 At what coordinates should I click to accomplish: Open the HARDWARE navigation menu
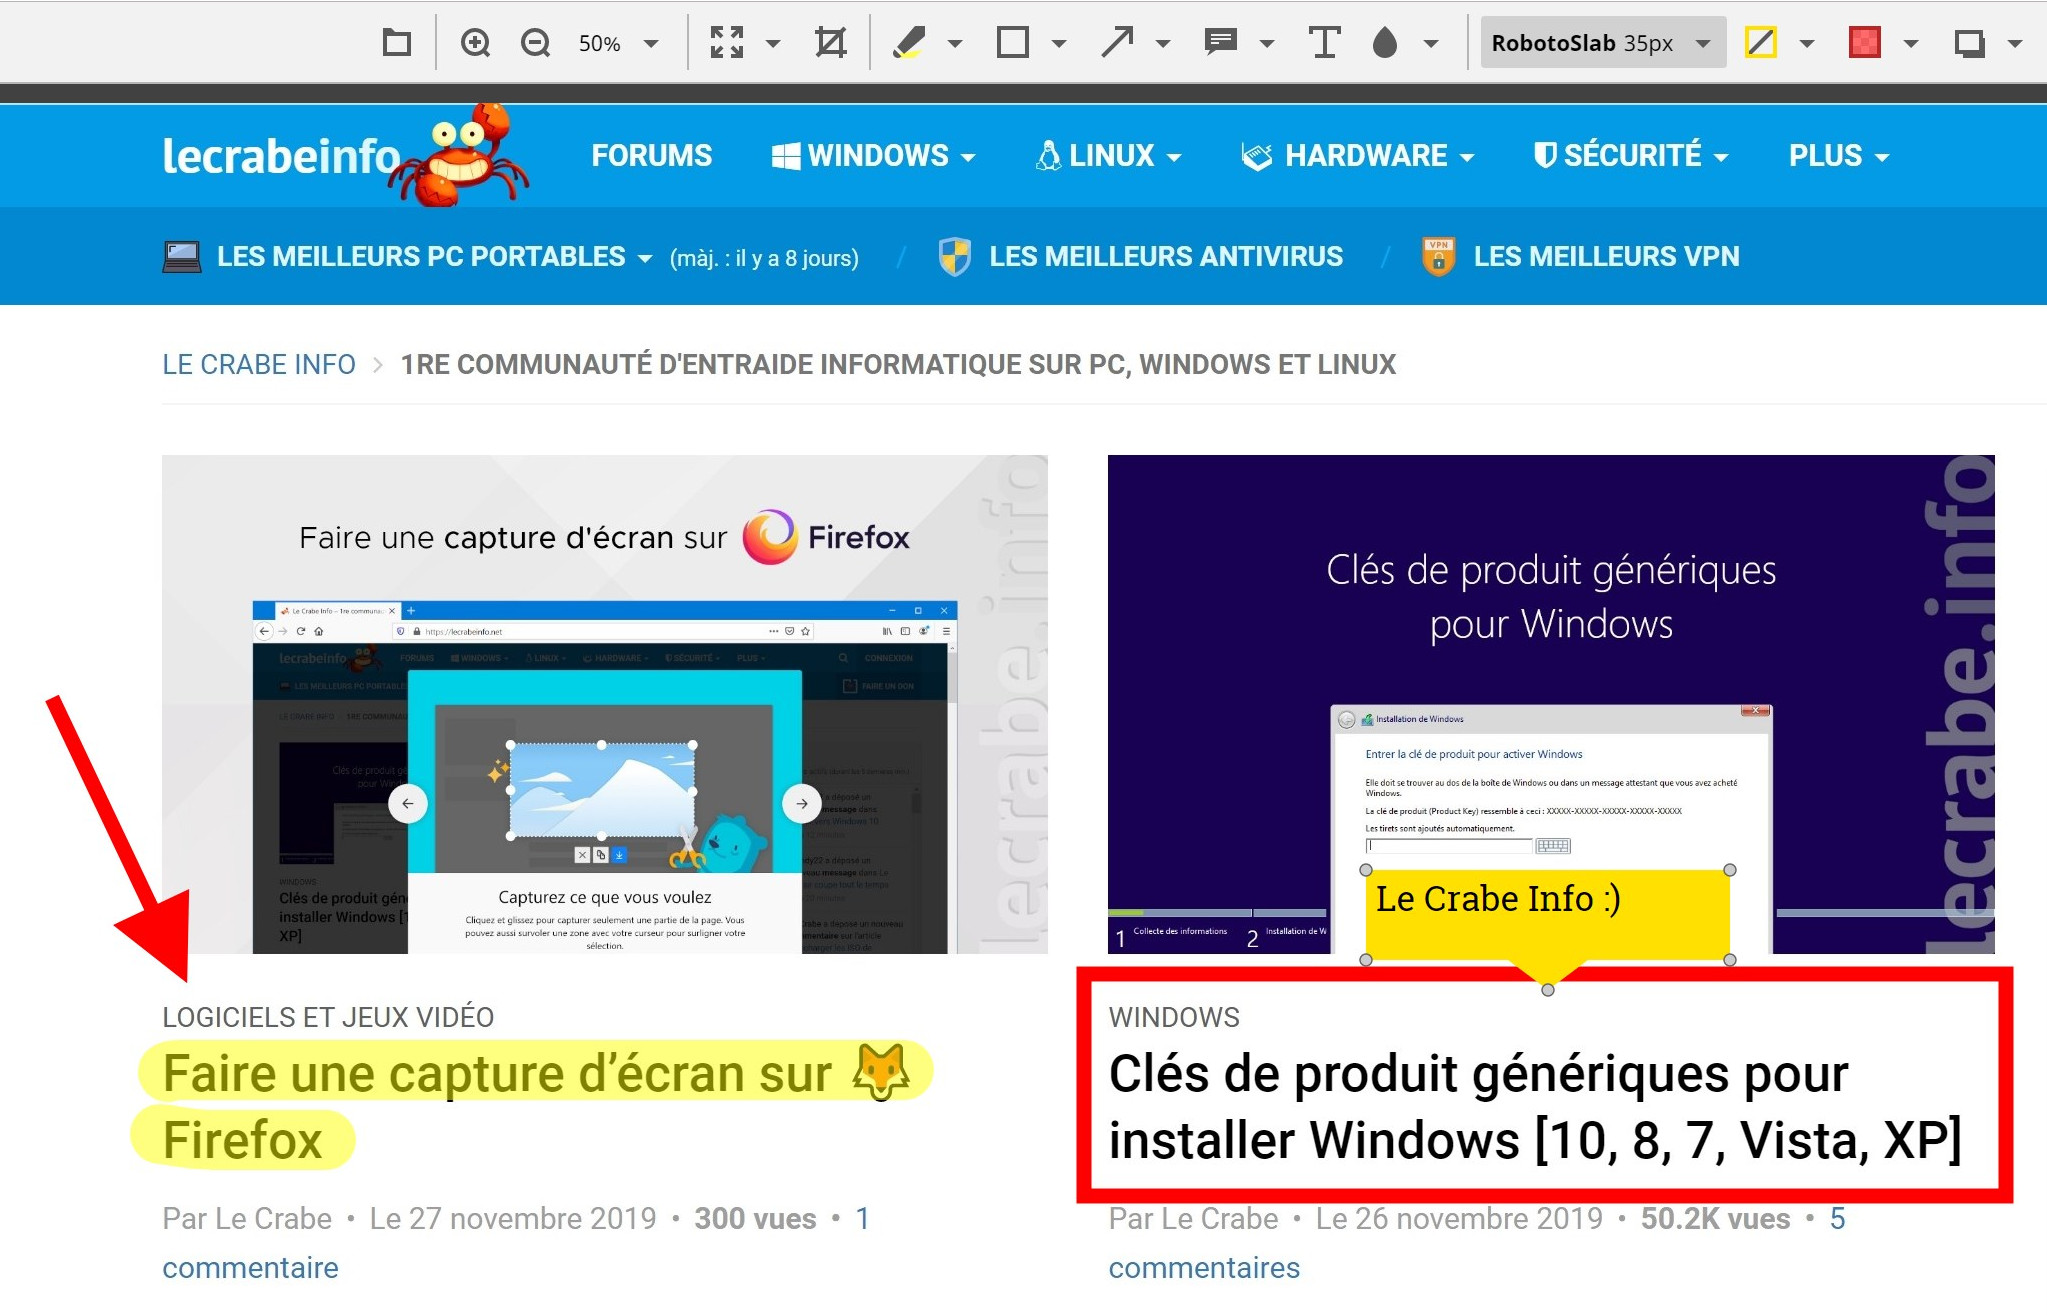(1357, 156)
